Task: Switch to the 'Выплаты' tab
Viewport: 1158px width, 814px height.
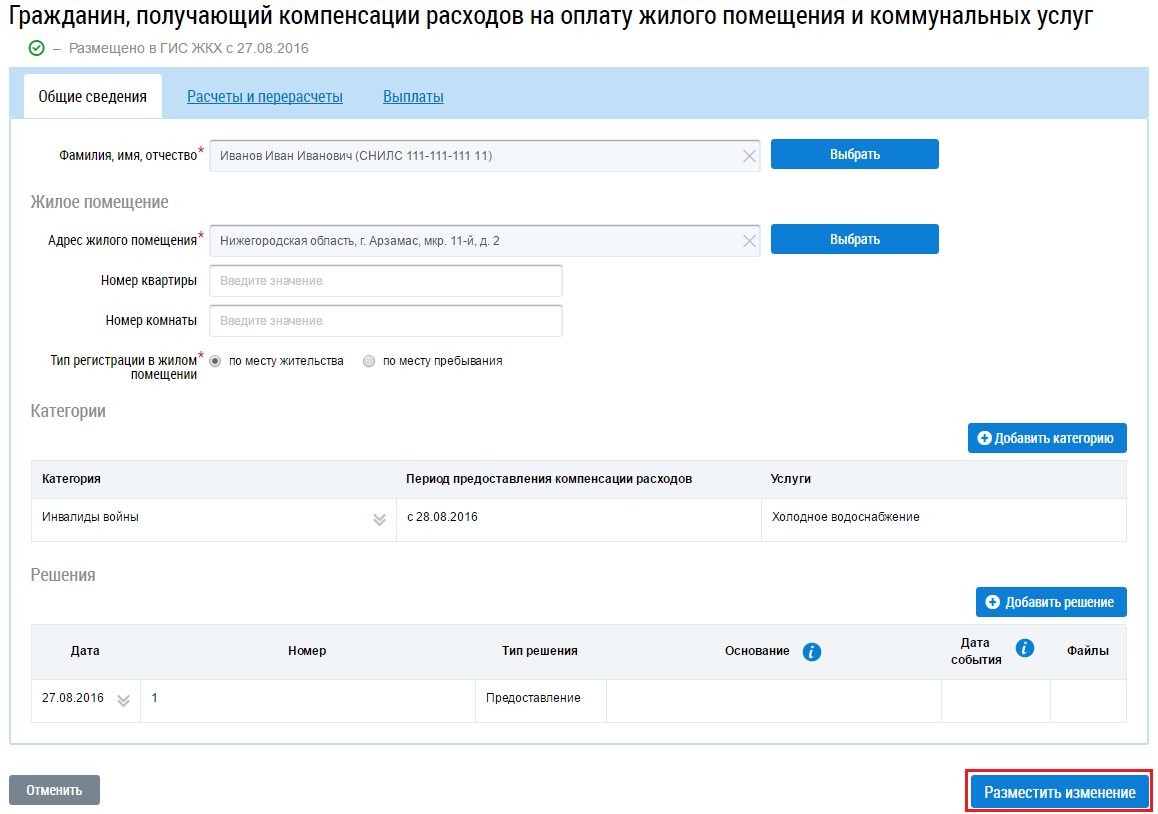Action: click(413, 97)
